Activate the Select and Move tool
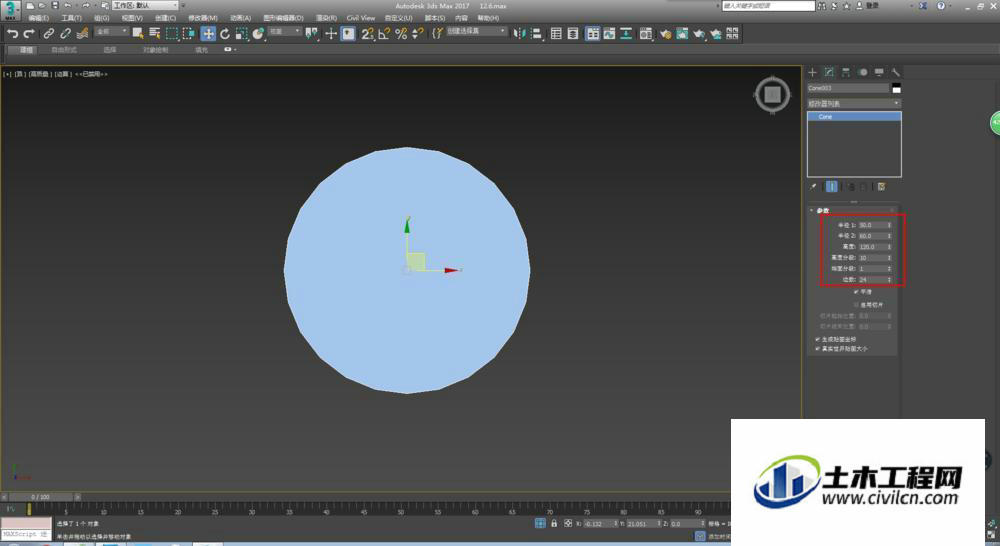The image size is (1000, 546). point(208,34)
